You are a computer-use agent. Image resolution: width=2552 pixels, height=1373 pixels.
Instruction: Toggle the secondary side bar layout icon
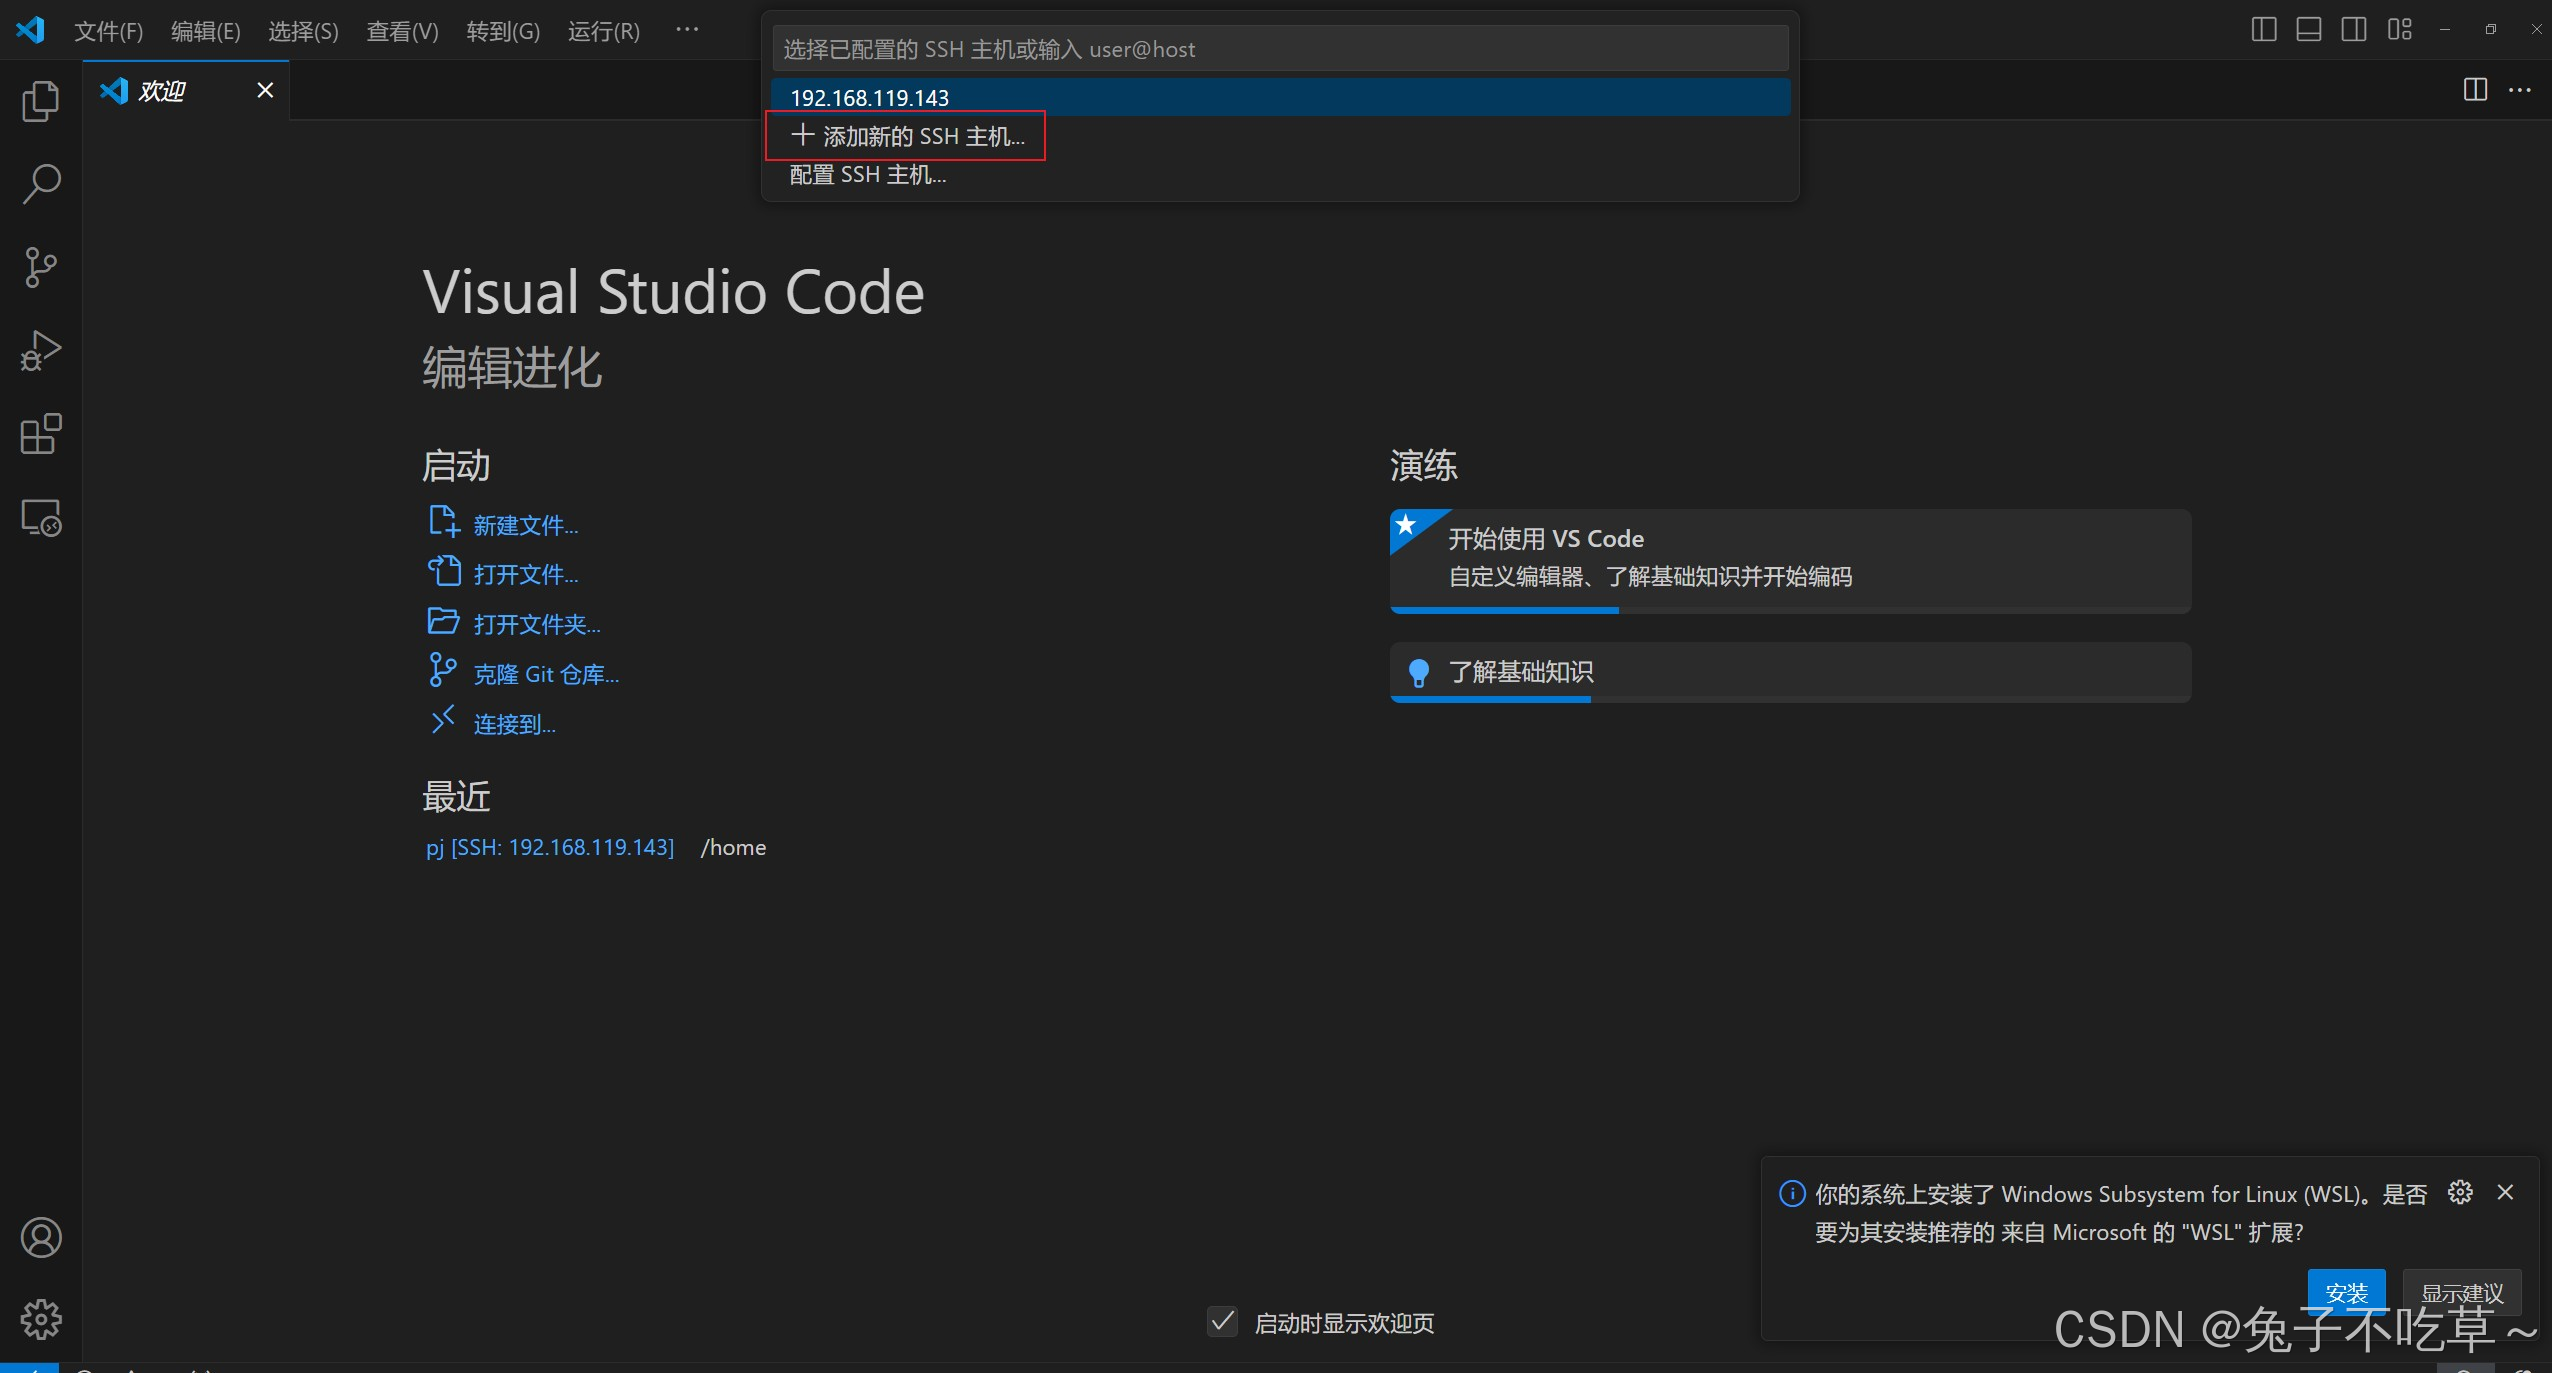pyautogui.click(x=2354, y=30)
